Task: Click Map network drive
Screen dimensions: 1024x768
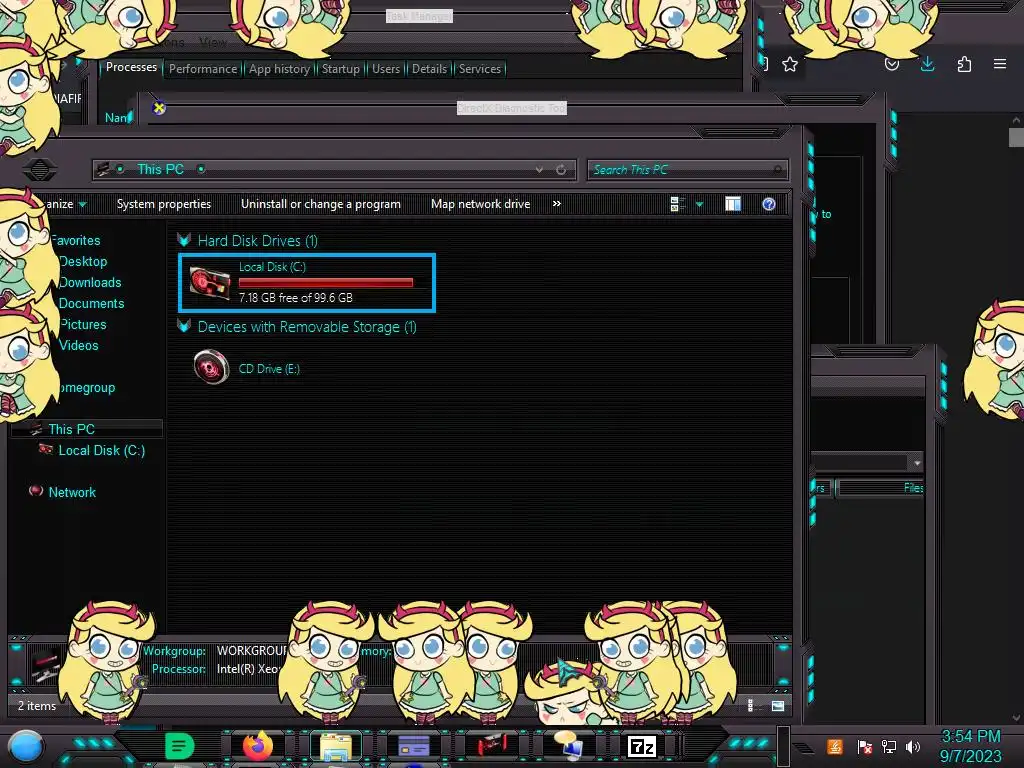Action: 481,204
